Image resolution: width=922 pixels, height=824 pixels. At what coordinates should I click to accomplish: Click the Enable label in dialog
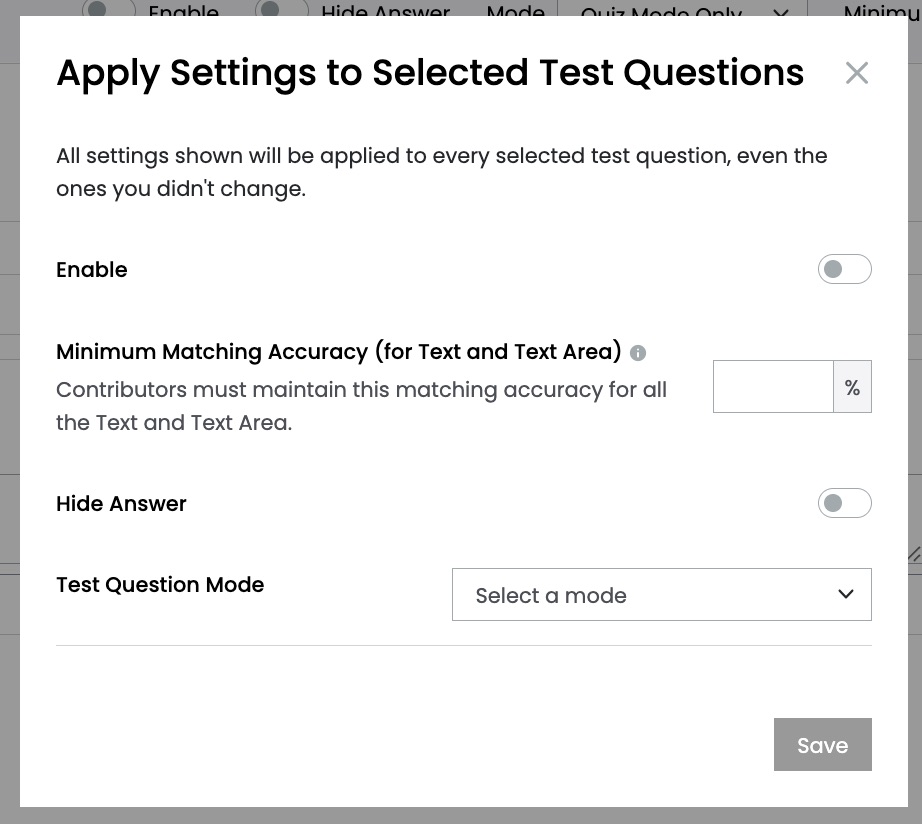point(92,269)
